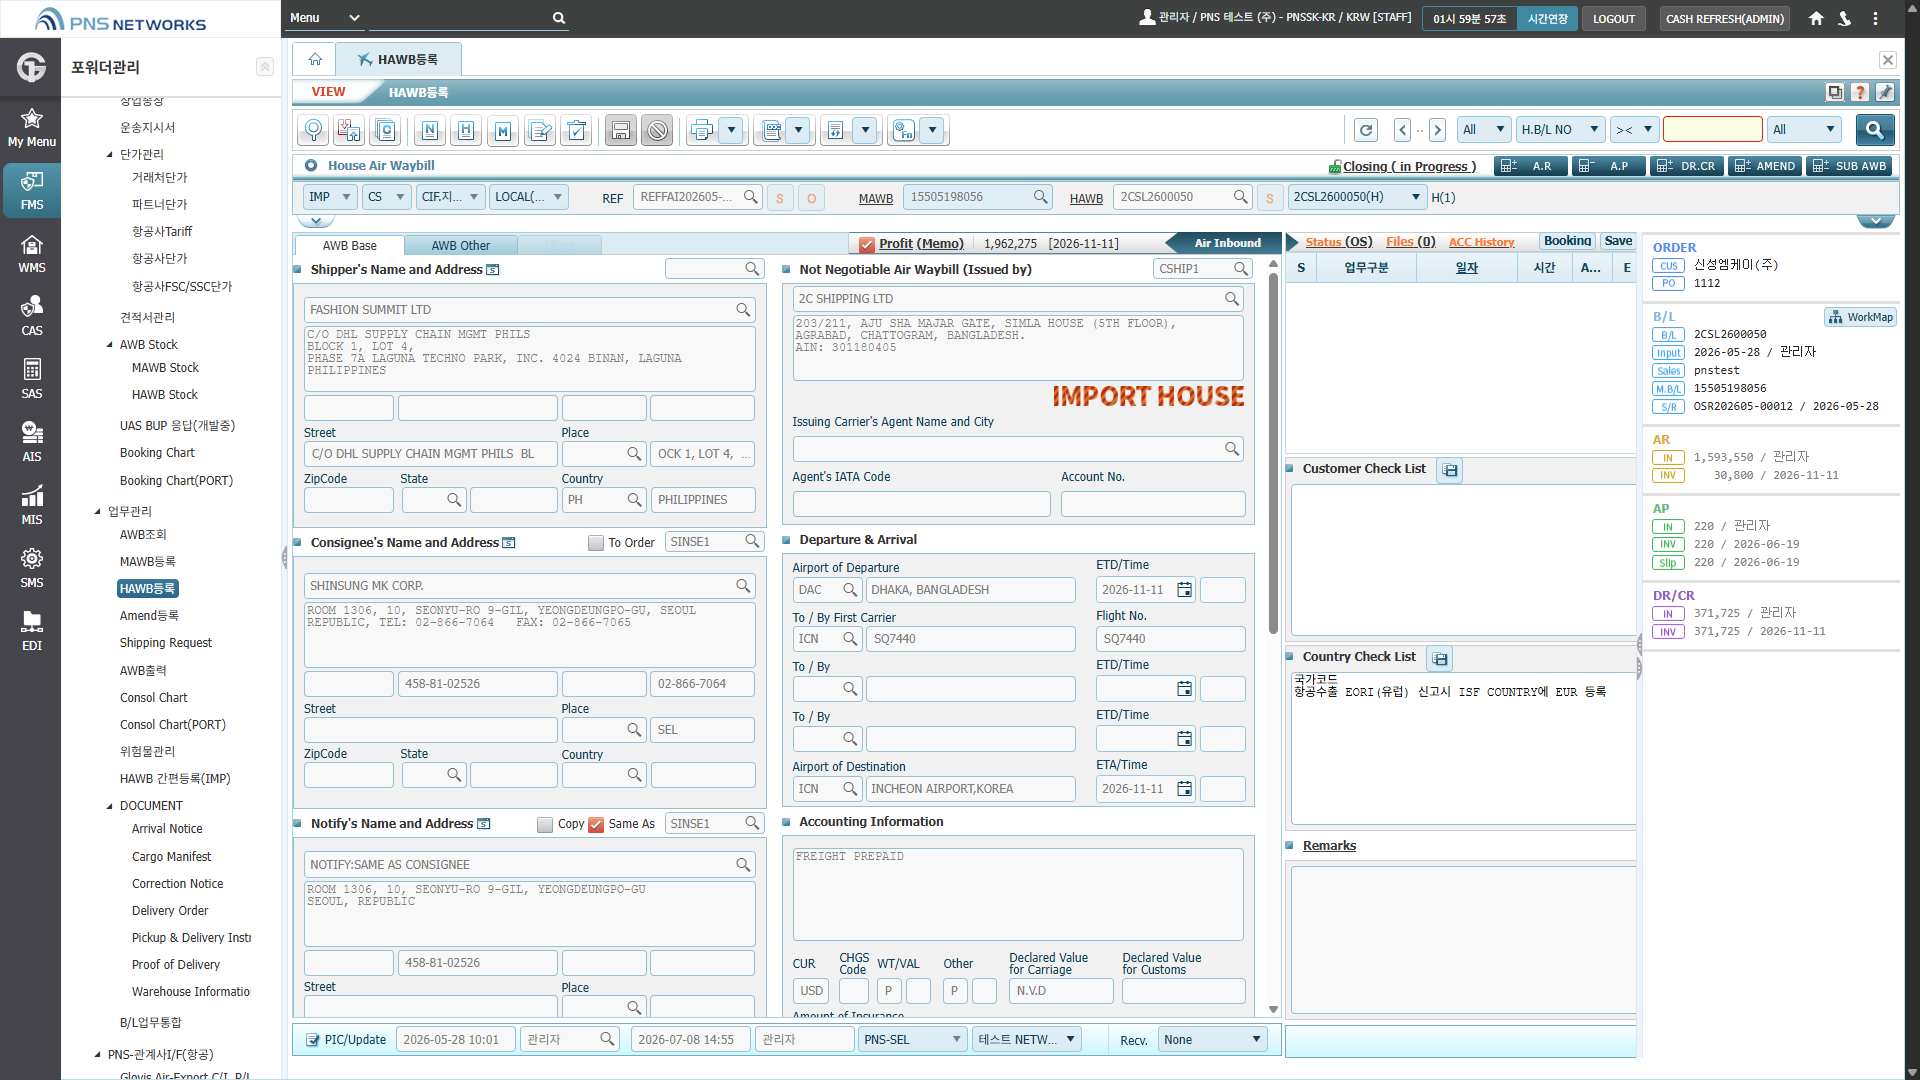The width and height of the screenshot is (1920, 1080).
Task: Click the delete trash toolbar icon
Action: [577, 130]
